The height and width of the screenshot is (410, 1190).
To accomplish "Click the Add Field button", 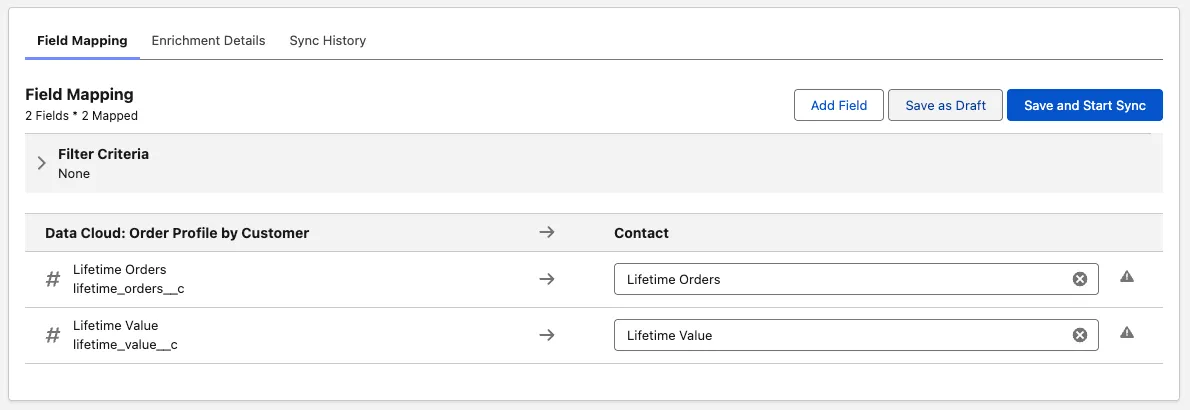I will (838, 105).
